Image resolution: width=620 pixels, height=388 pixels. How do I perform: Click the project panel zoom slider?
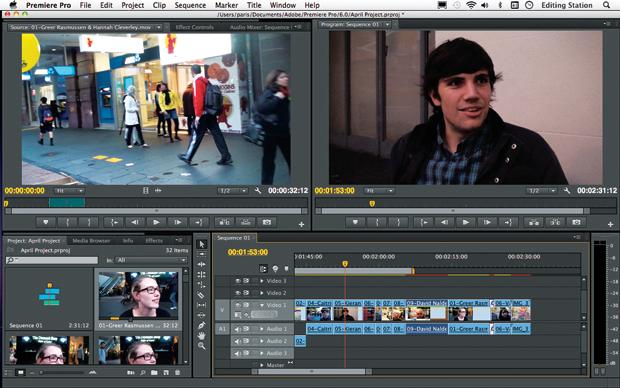[59, 372]
